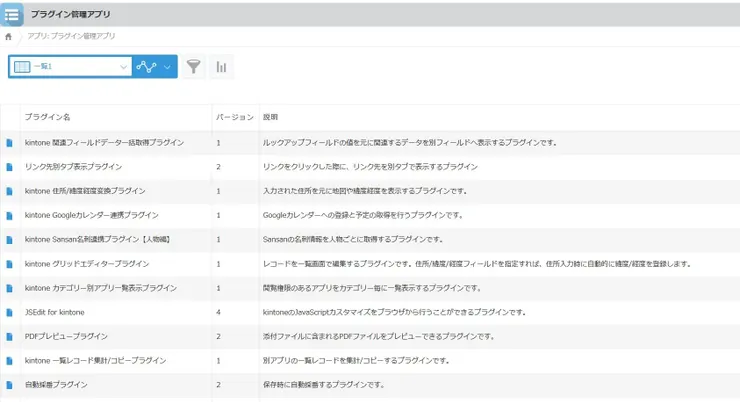Image resolution: width=740 pixels, height=402 pixels.
Task: Open record details for kintone グリッドエディタープラグイン
Action: pos(9,264)
